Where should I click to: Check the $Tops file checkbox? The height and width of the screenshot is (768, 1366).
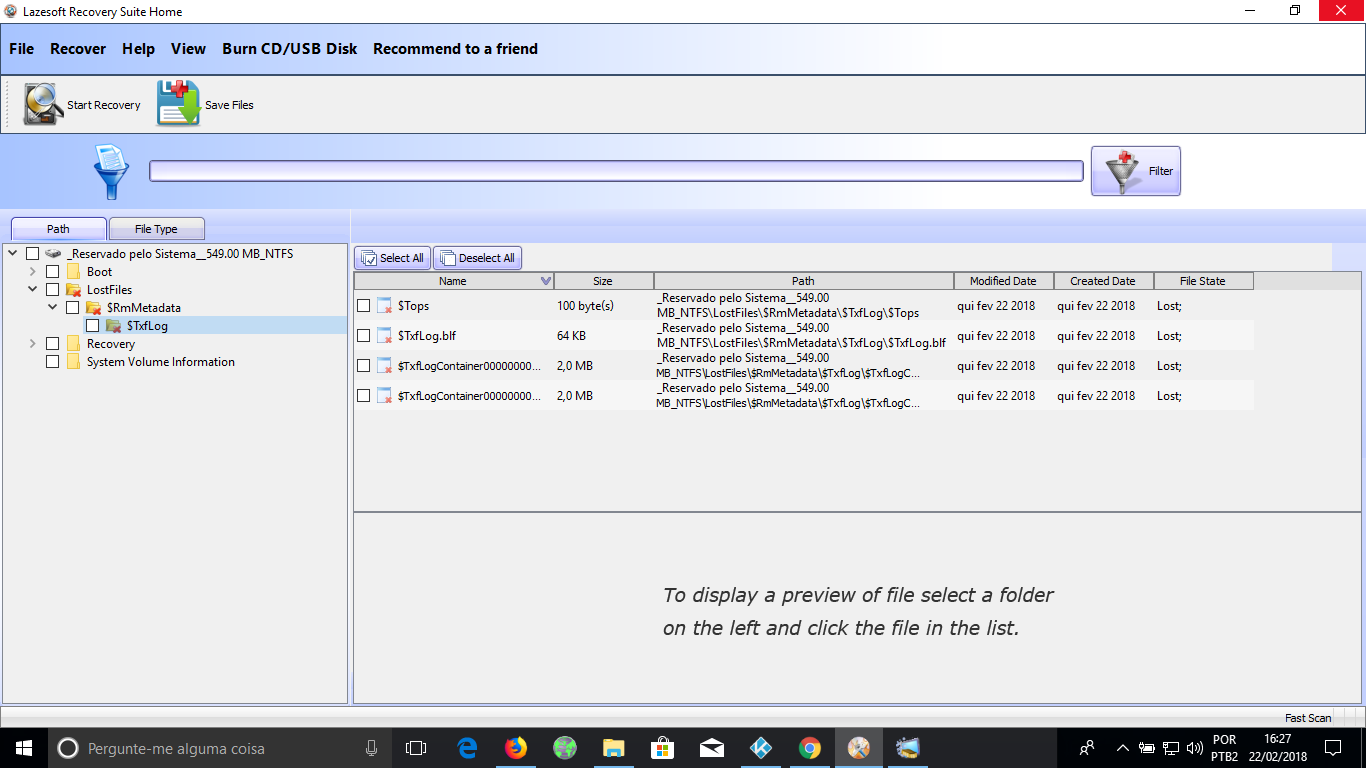coord(364,306)
